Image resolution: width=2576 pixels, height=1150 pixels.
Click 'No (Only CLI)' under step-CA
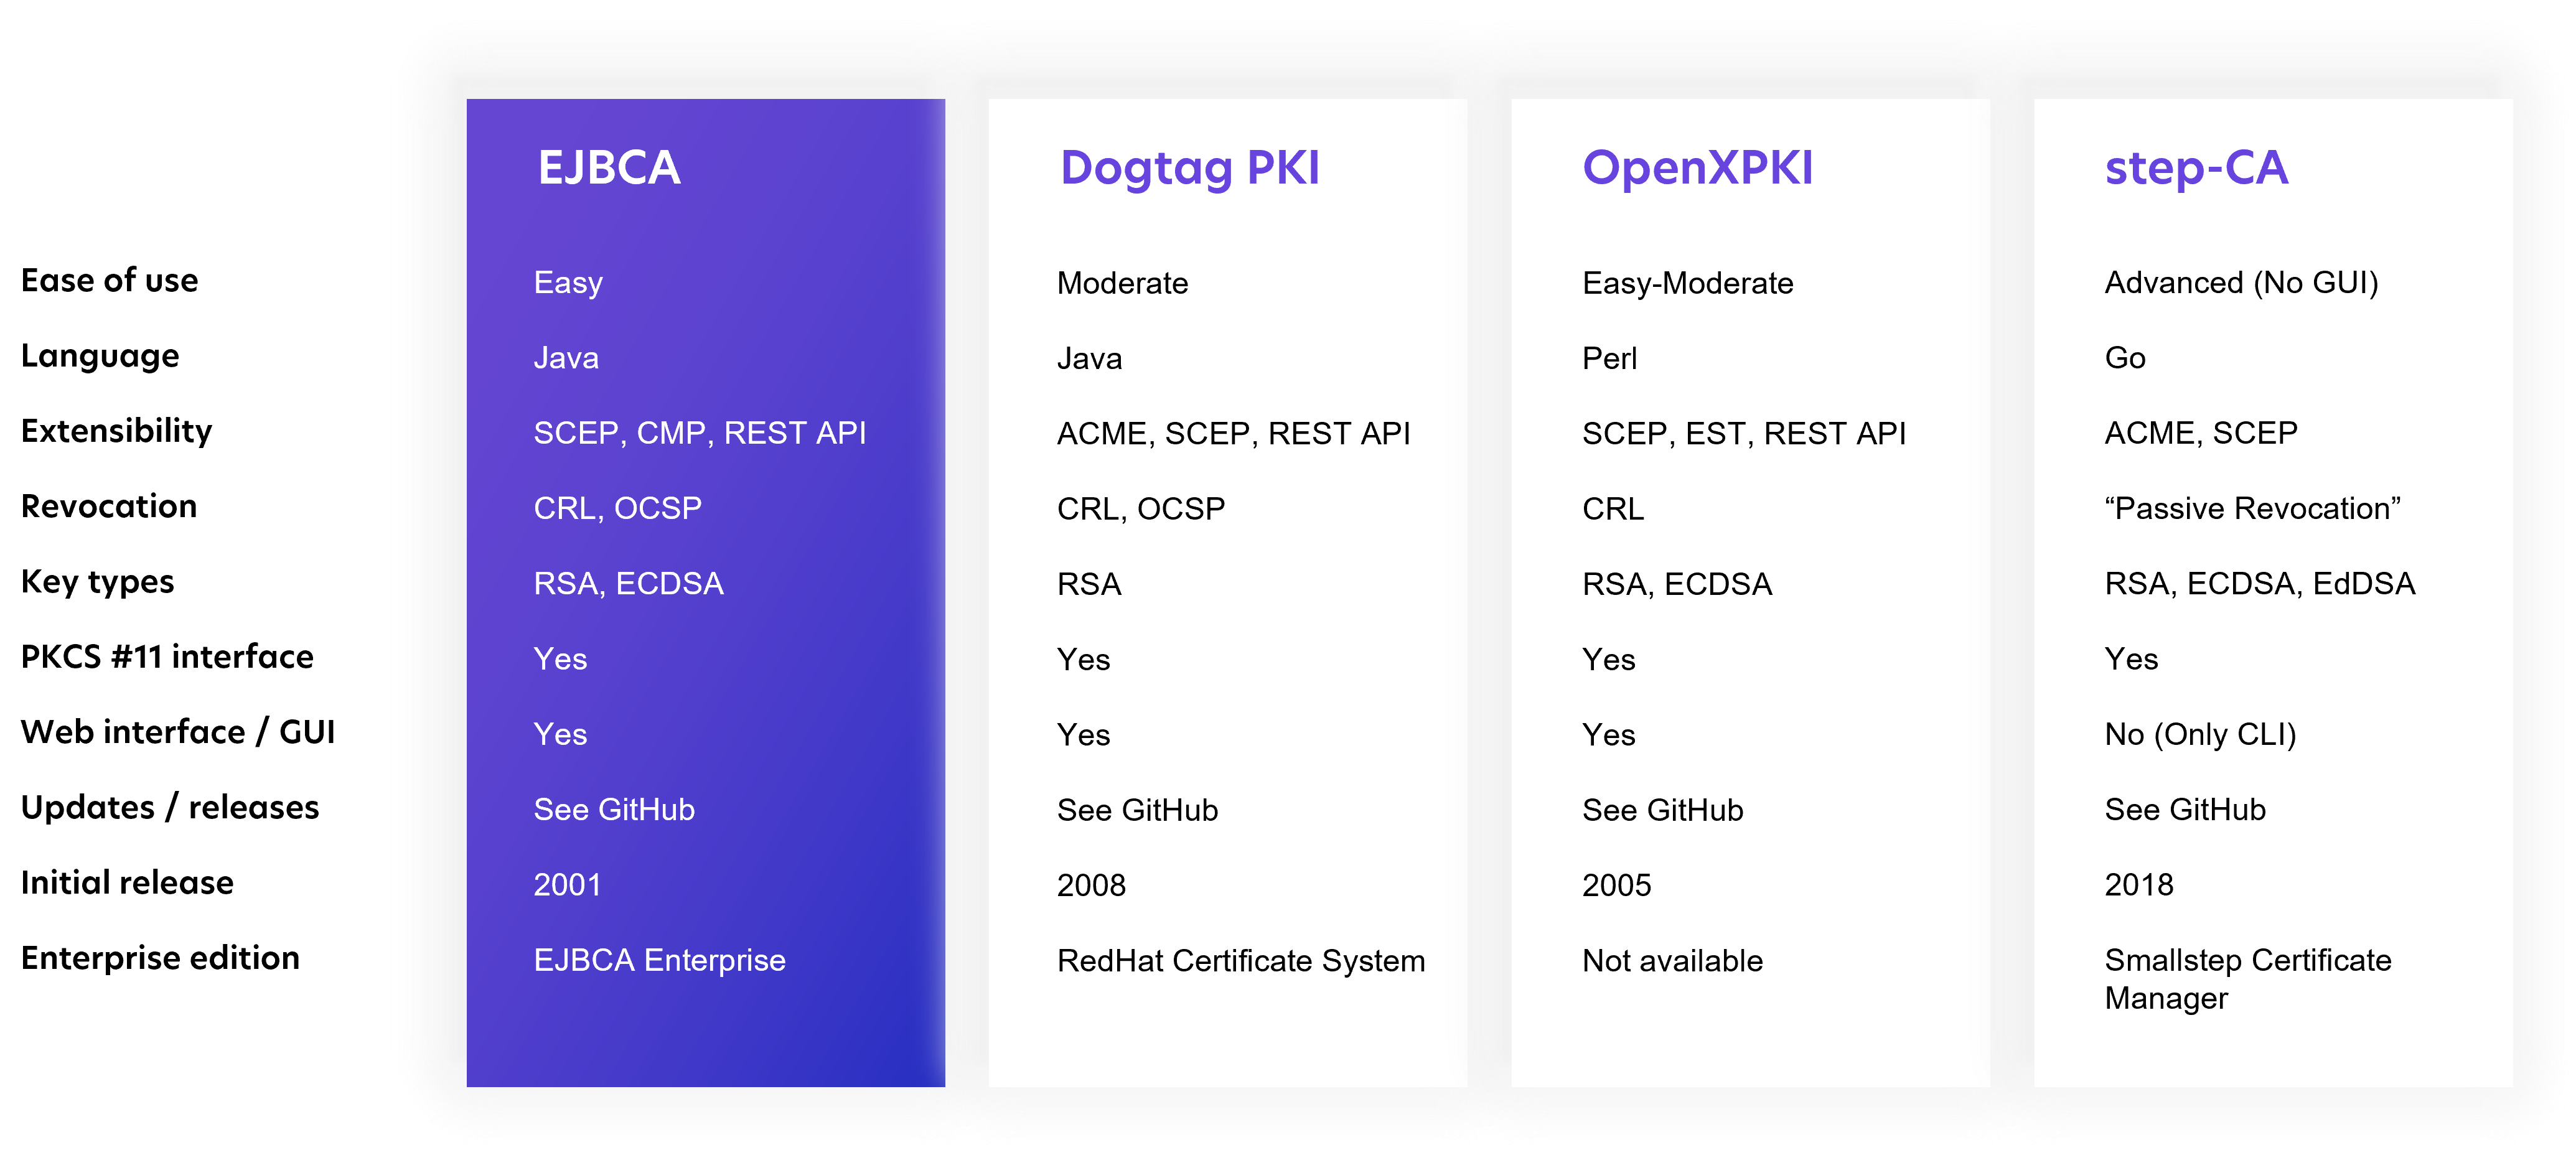click(x=2200, y=735)
